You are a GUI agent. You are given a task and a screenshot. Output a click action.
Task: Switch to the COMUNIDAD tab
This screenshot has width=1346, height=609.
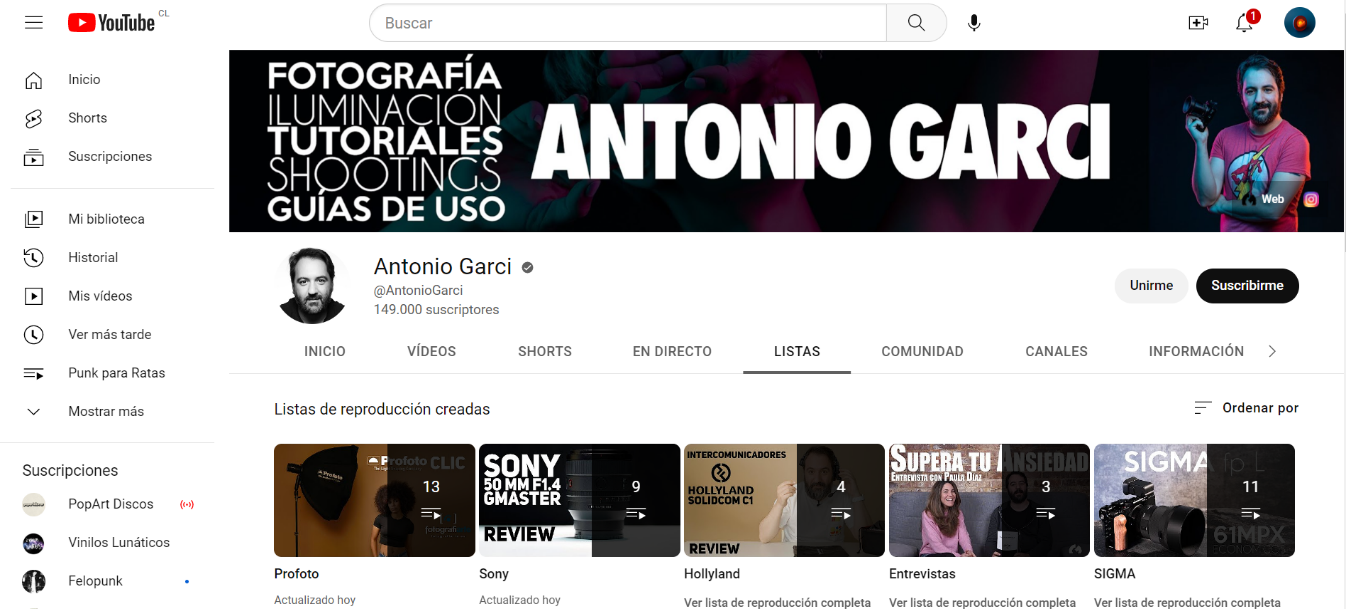pos(922,351)
